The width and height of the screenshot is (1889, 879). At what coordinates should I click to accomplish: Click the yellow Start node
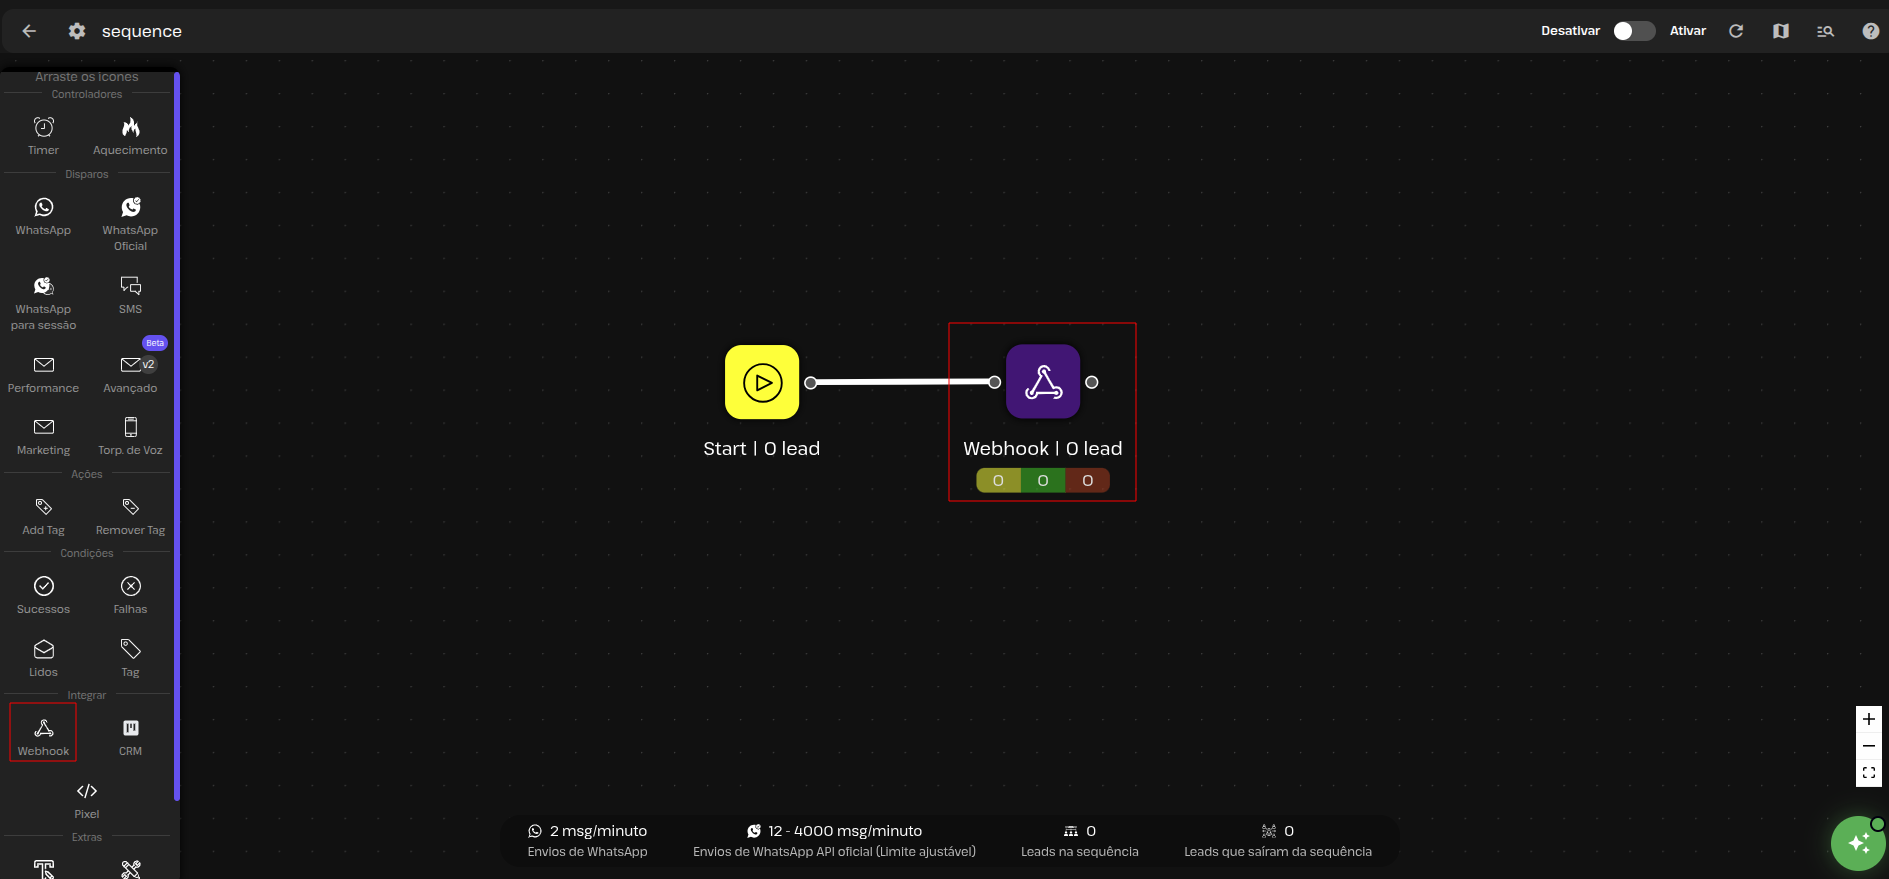pos(762,382)
